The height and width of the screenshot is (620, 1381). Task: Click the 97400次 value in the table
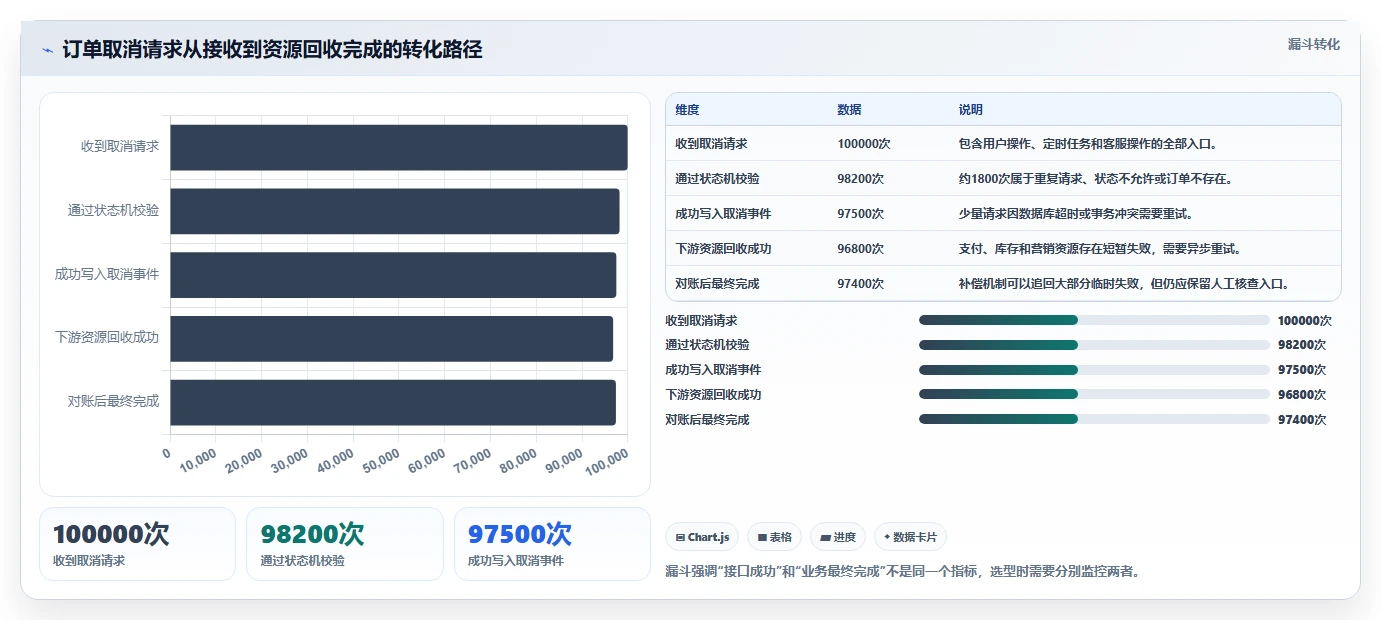tap(861, 284)
